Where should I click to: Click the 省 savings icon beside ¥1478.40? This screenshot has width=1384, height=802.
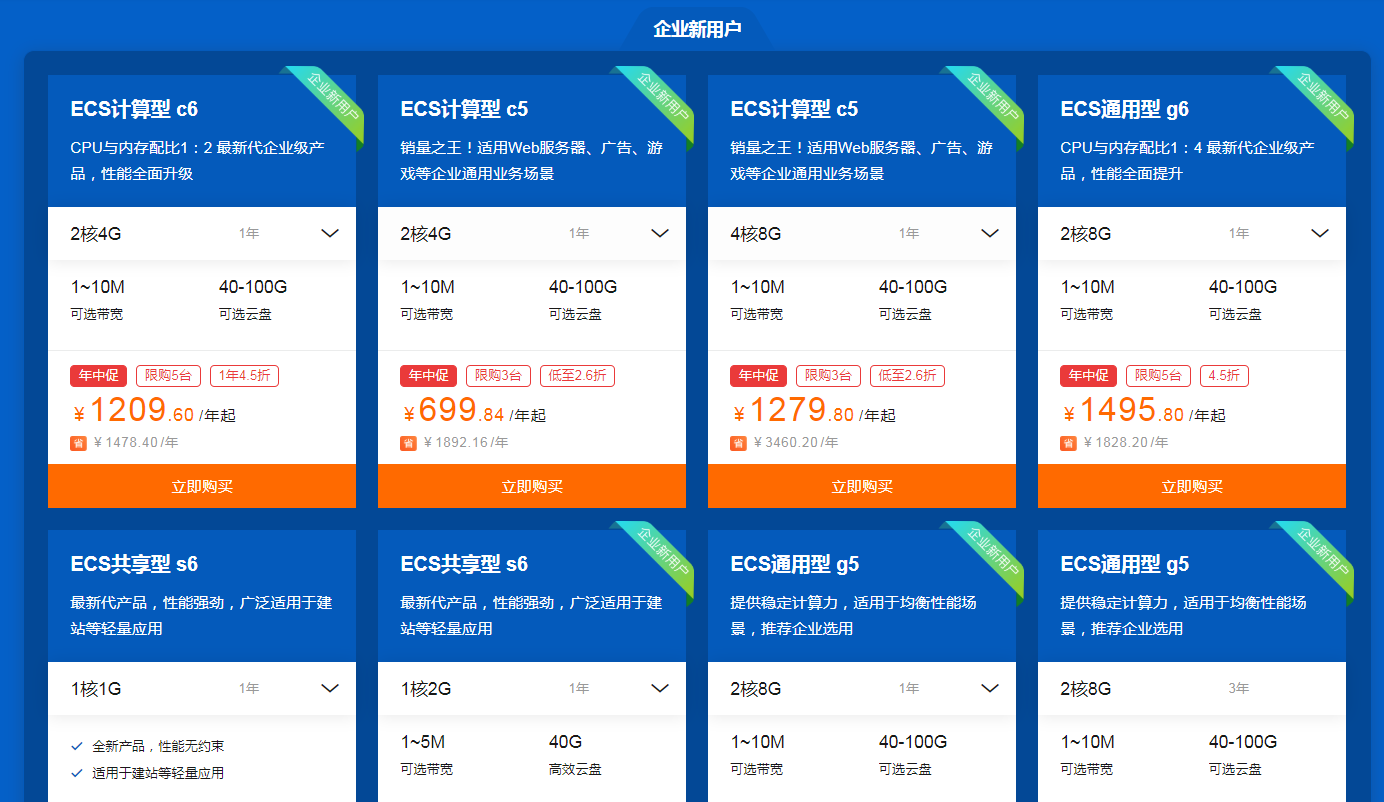click(78, 443)
